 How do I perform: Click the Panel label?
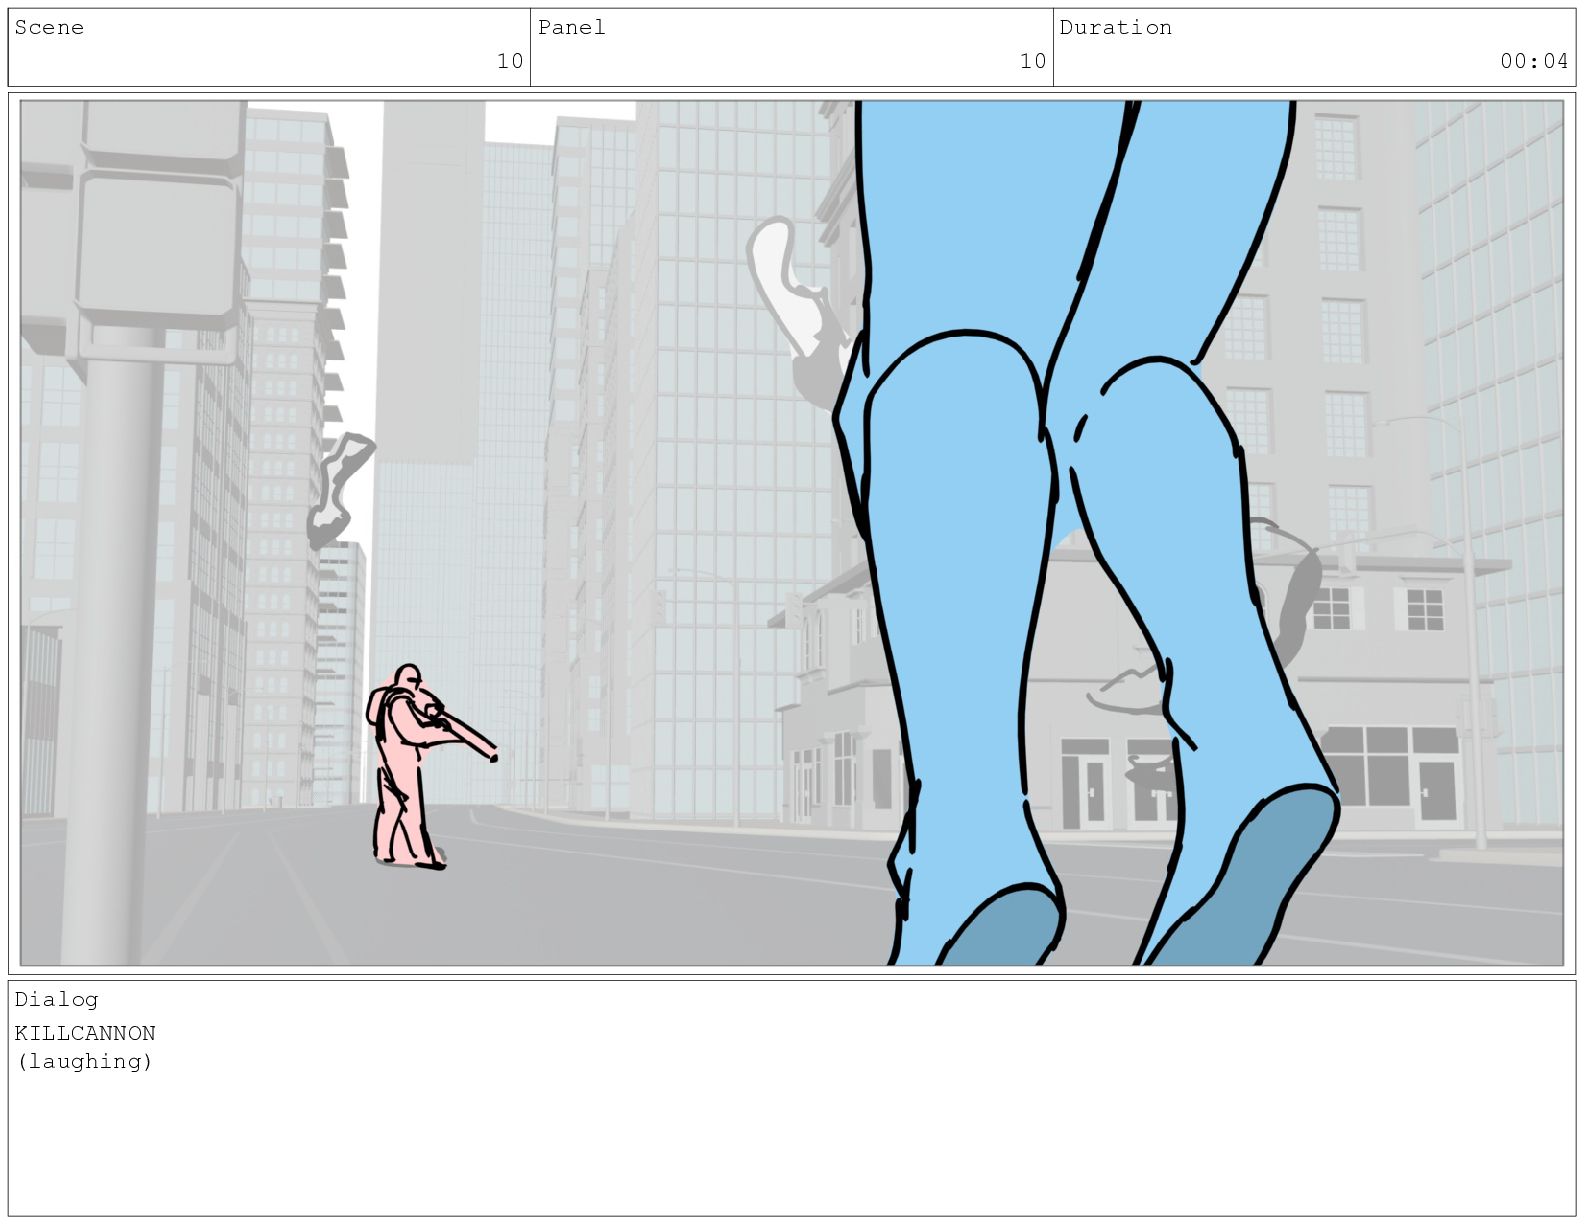pyautogui.click(x=572, y=28)
